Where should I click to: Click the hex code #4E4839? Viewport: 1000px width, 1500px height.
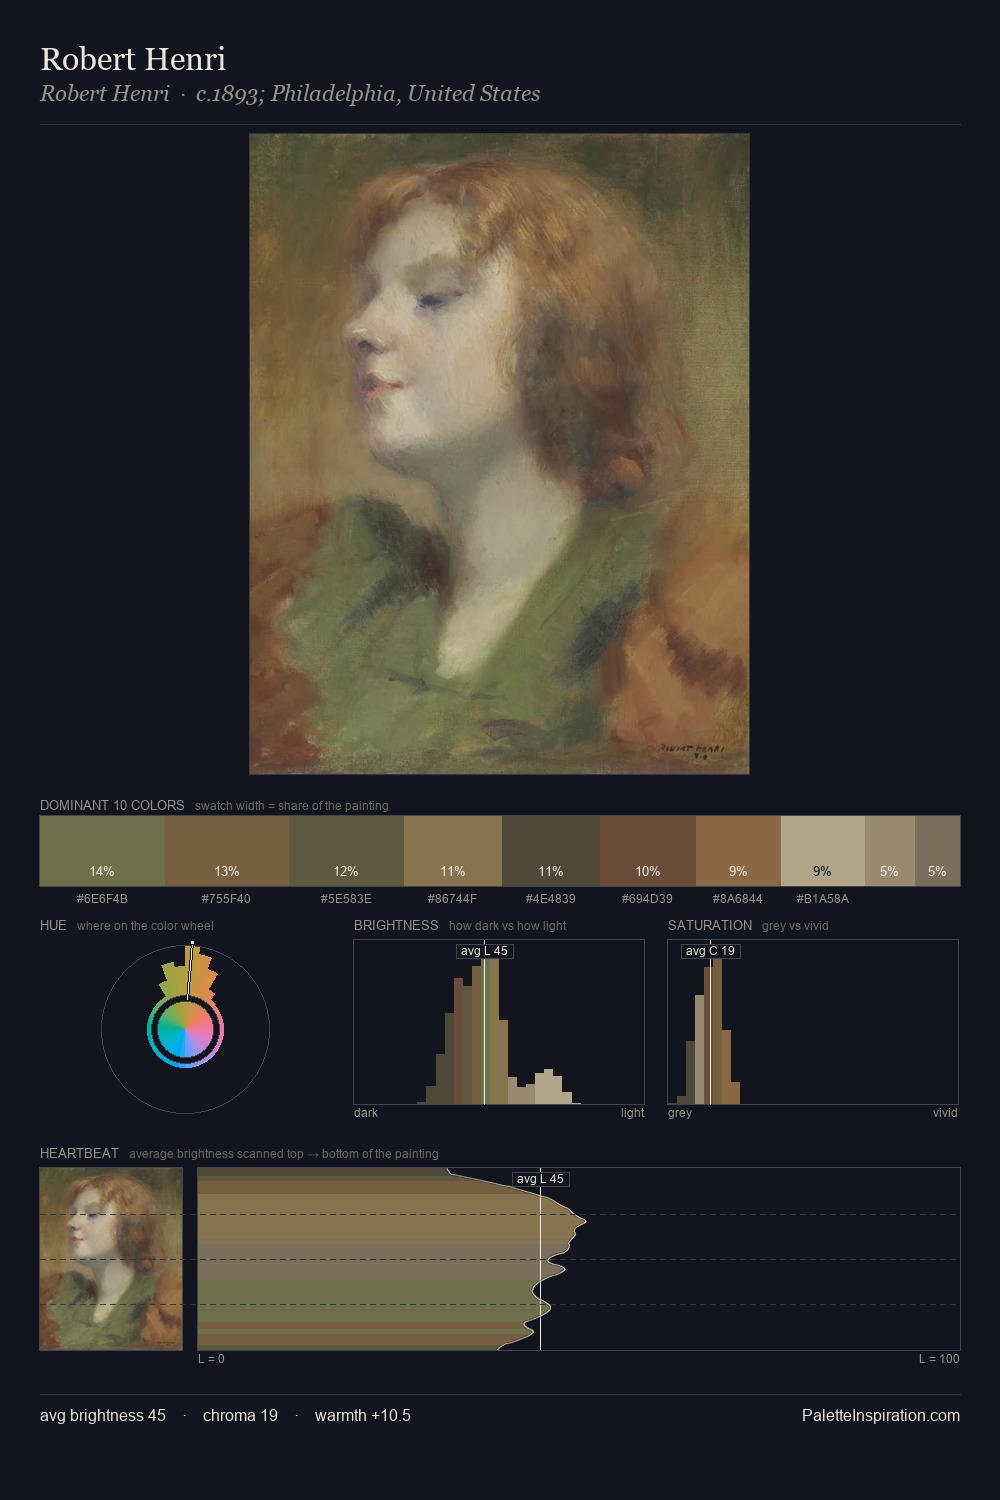(550, 899)
